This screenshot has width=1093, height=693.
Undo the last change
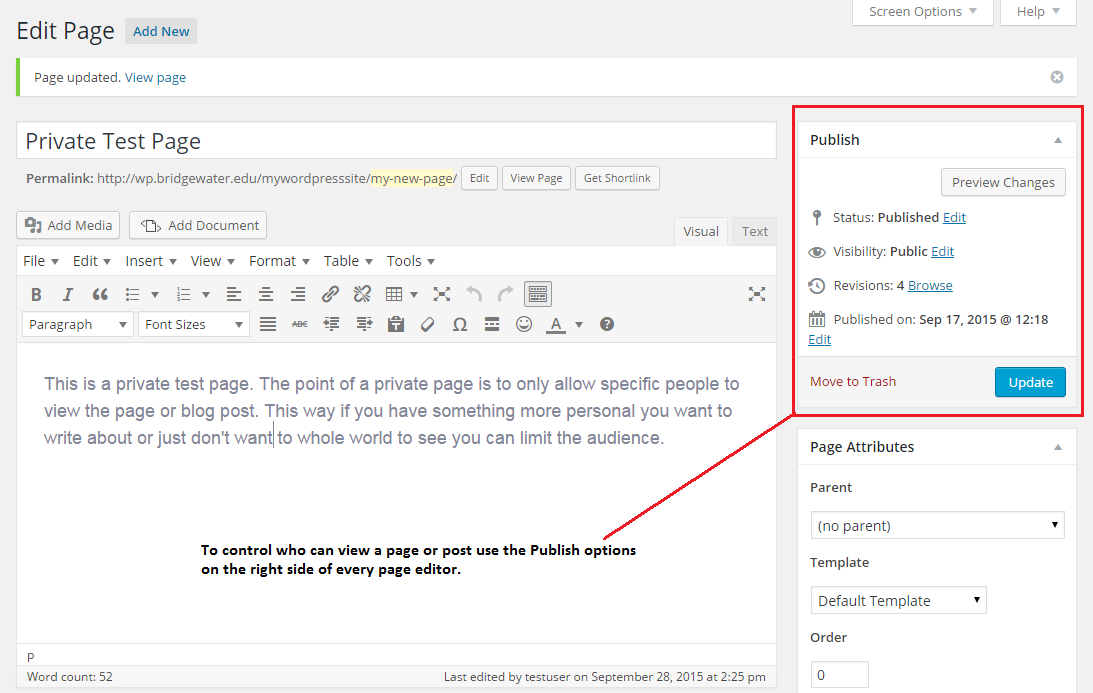pos(474,294)
